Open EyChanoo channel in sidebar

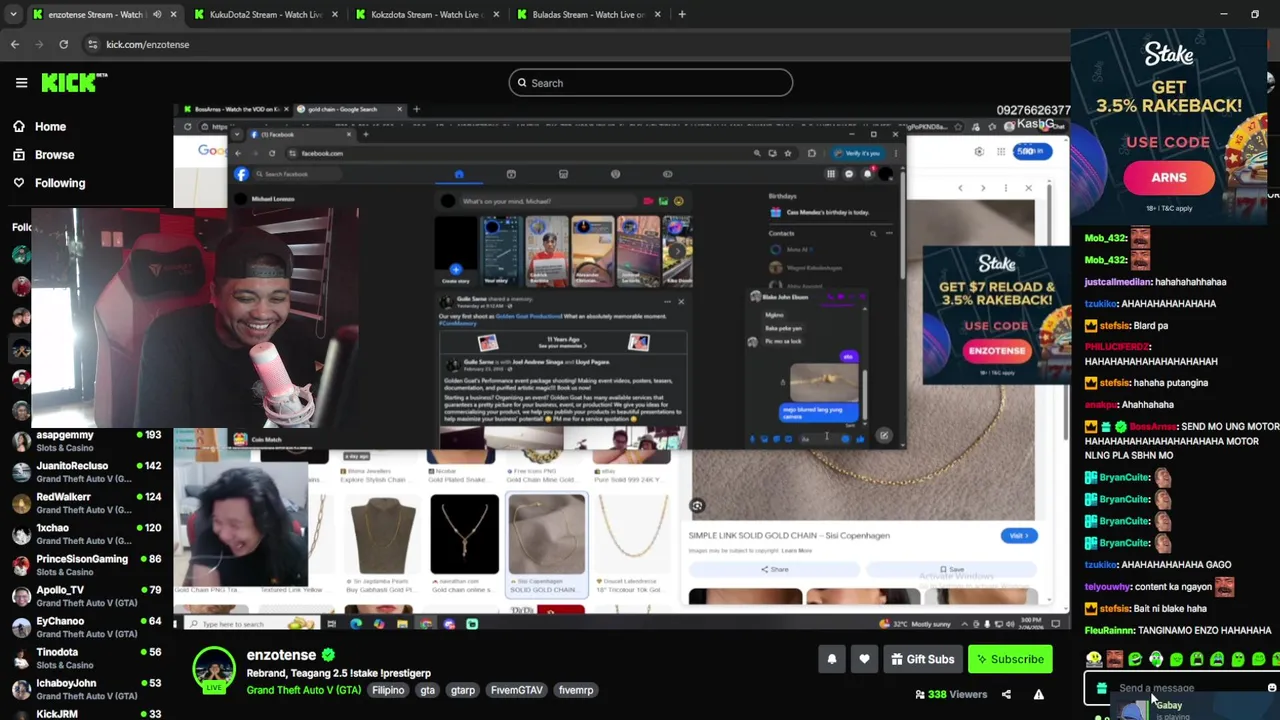[x=86, y=627]
